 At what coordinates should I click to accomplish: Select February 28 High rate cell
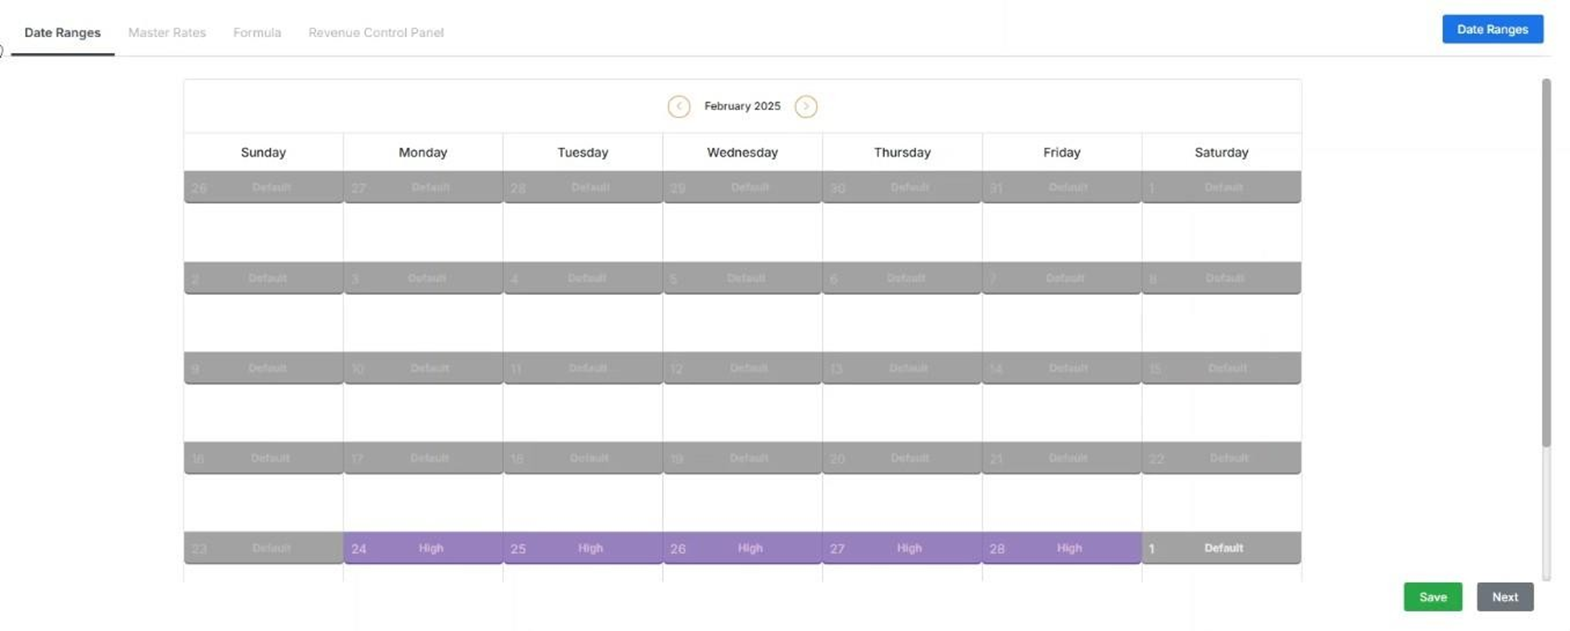[x=1061, y=548]
